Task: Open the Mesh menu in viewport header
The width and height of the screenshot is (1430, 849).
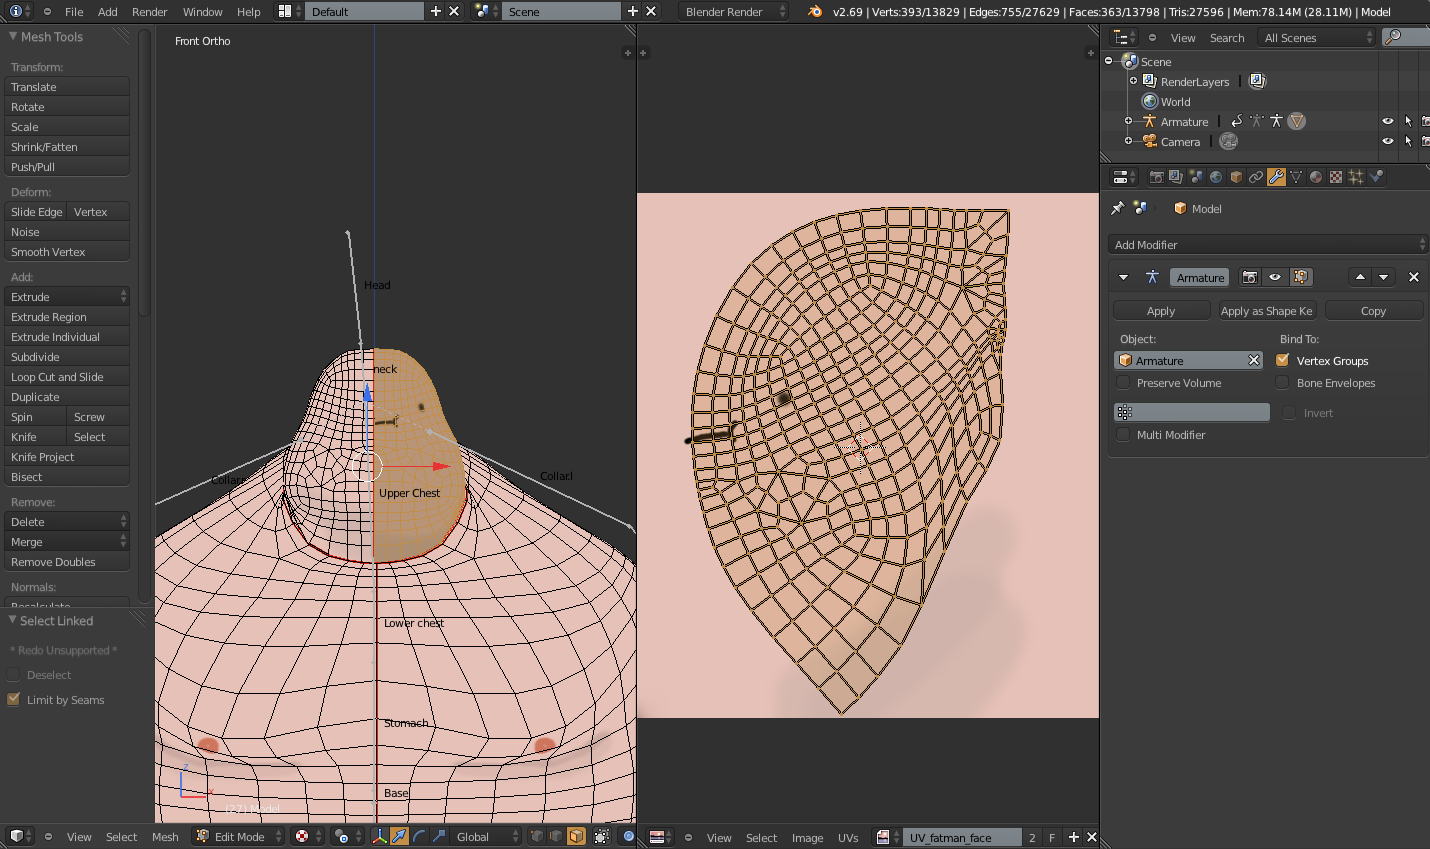Action: tap(165, 836)
